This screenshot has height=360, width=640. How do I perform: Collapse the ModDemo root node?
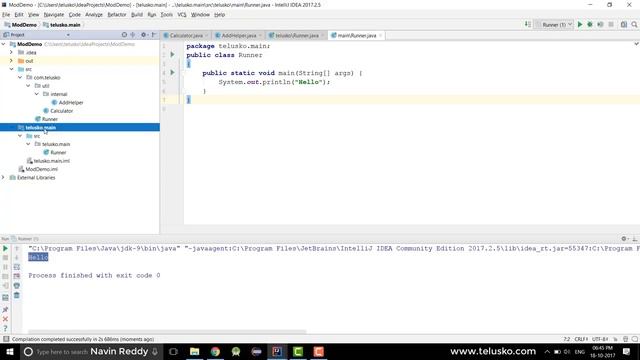(x=4, y=44)
